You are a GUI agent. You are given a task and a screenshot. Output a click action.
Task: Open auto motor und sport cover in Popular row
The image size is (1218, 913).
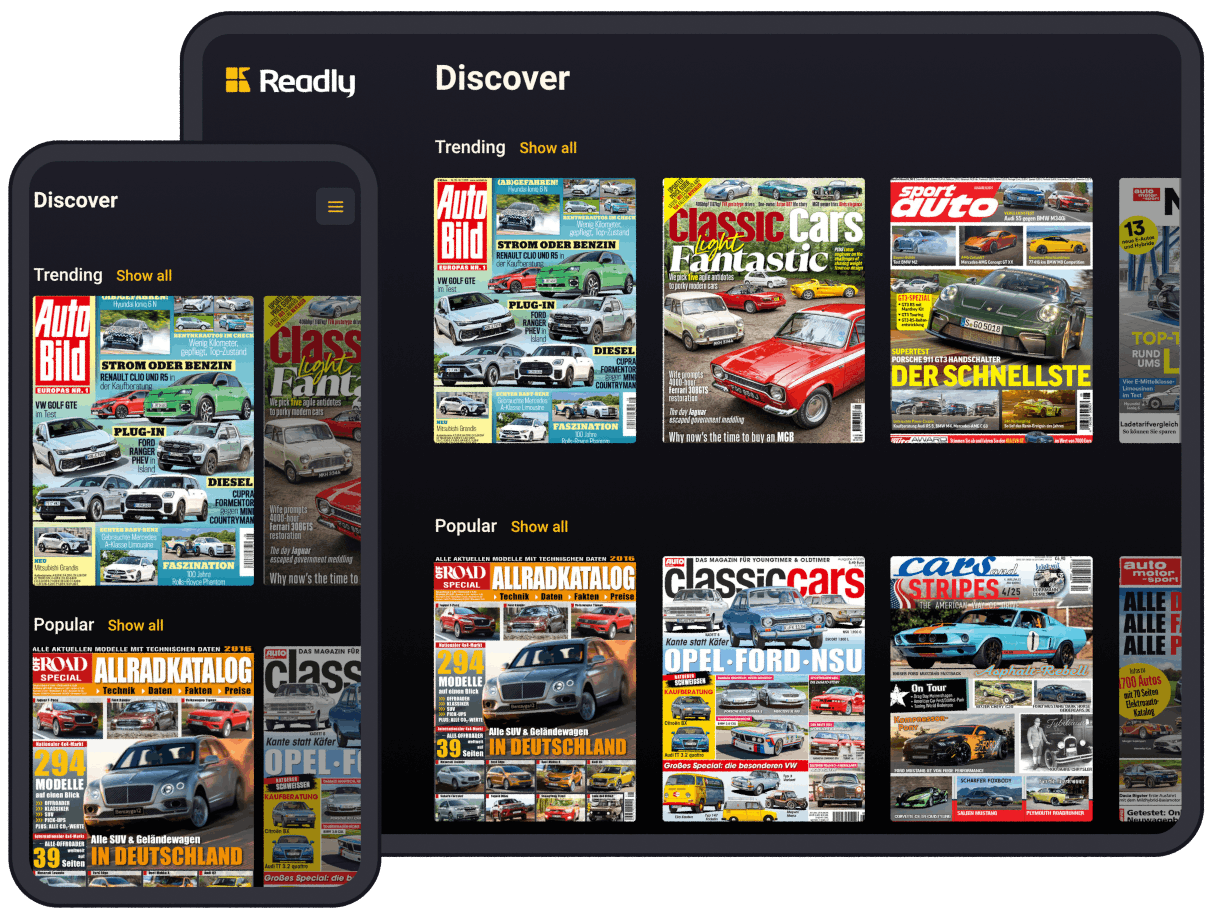tap(1150, 689)
